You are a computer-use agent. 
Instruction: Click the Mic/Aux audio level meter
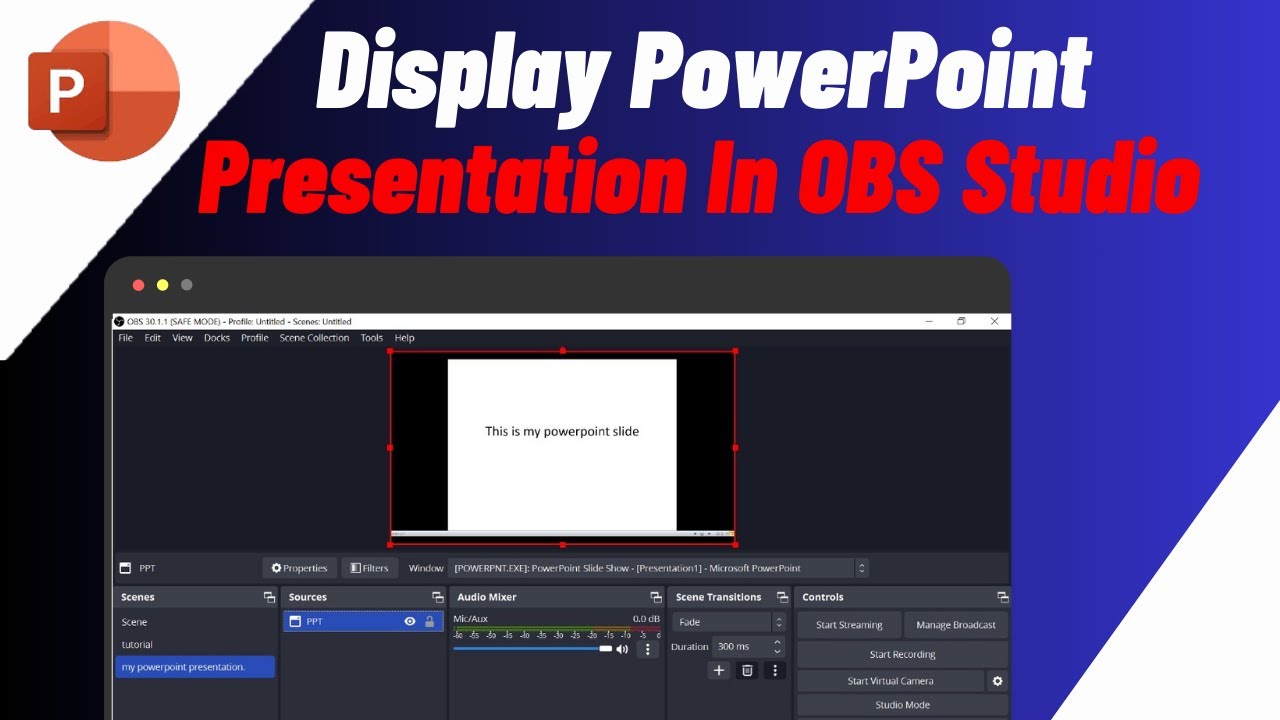tap(556, 630)
